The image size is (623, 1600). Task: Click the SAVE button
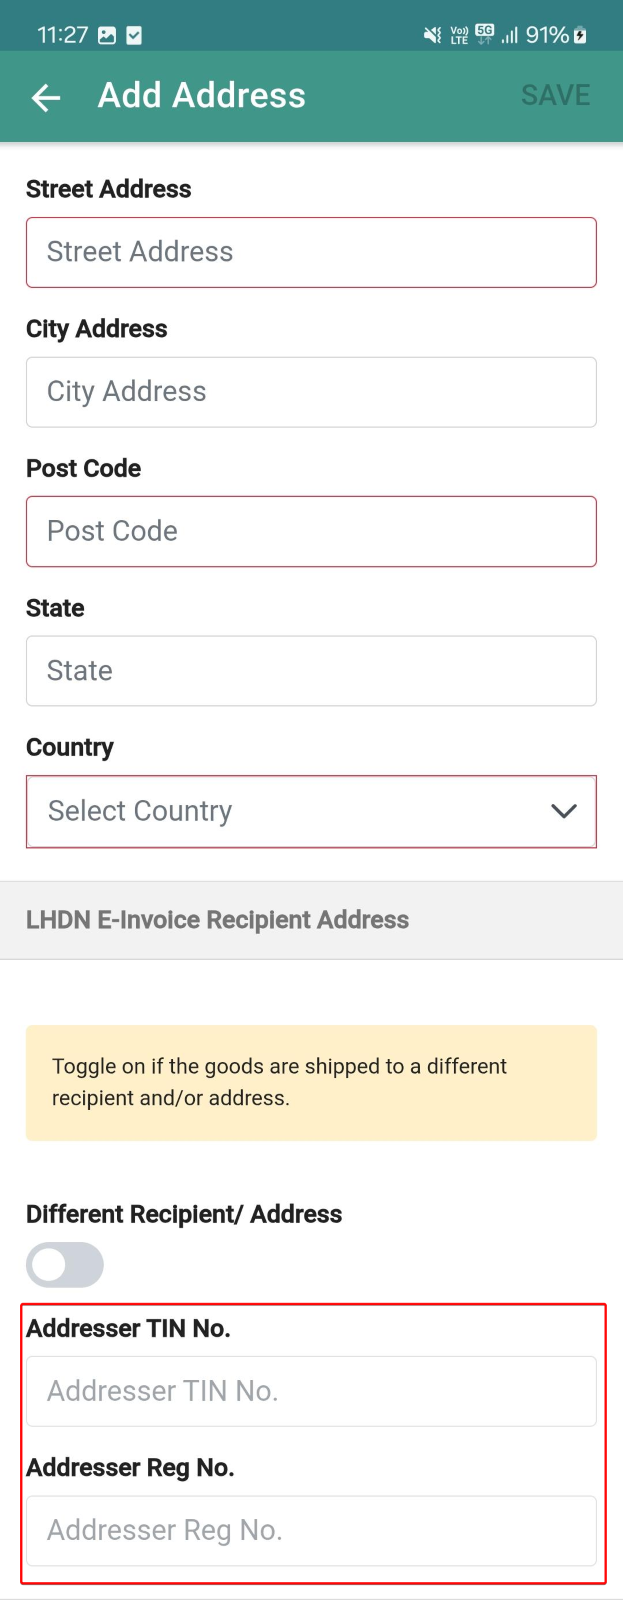(x=556, y=96)
